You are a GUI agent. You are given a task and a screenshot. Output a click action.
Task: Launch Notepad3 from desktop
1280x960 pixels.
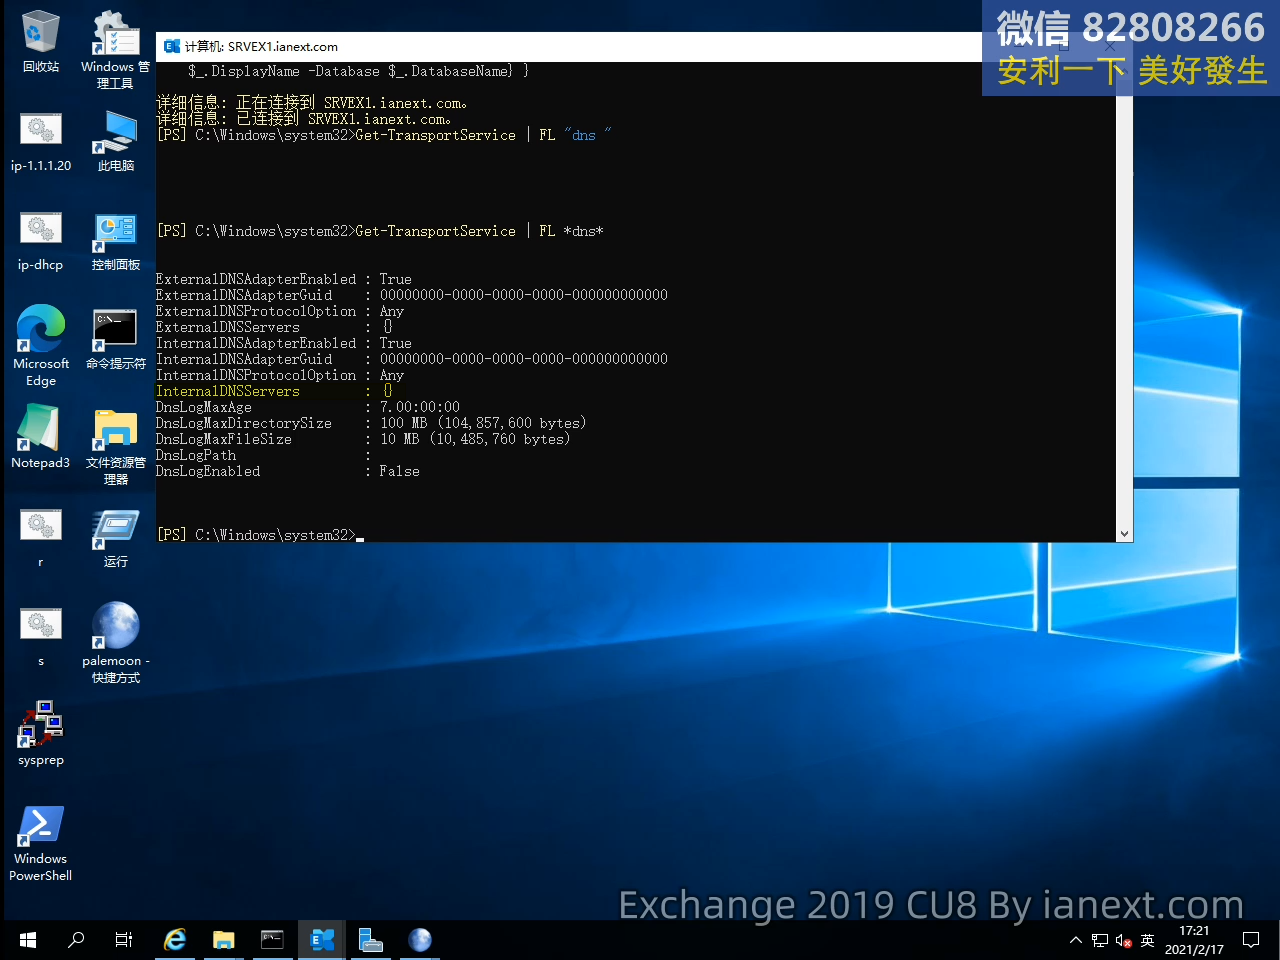[x=40, y=437]
